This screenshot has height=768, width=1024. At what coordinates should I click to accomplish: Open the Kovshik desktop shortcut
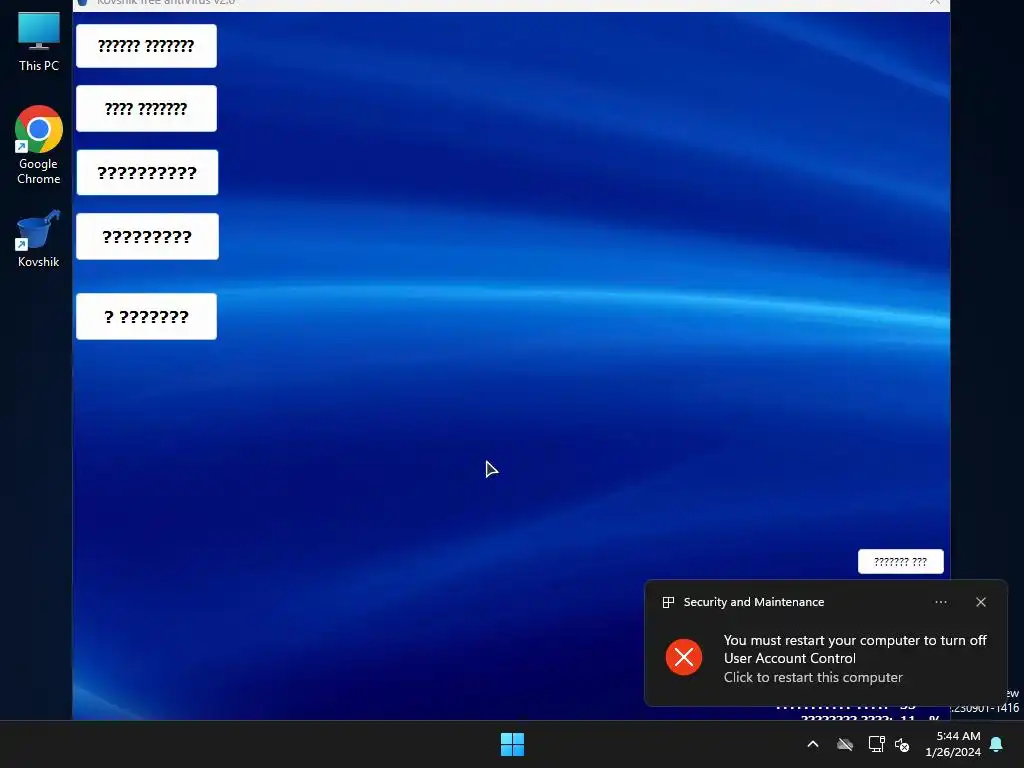(39, 238)
